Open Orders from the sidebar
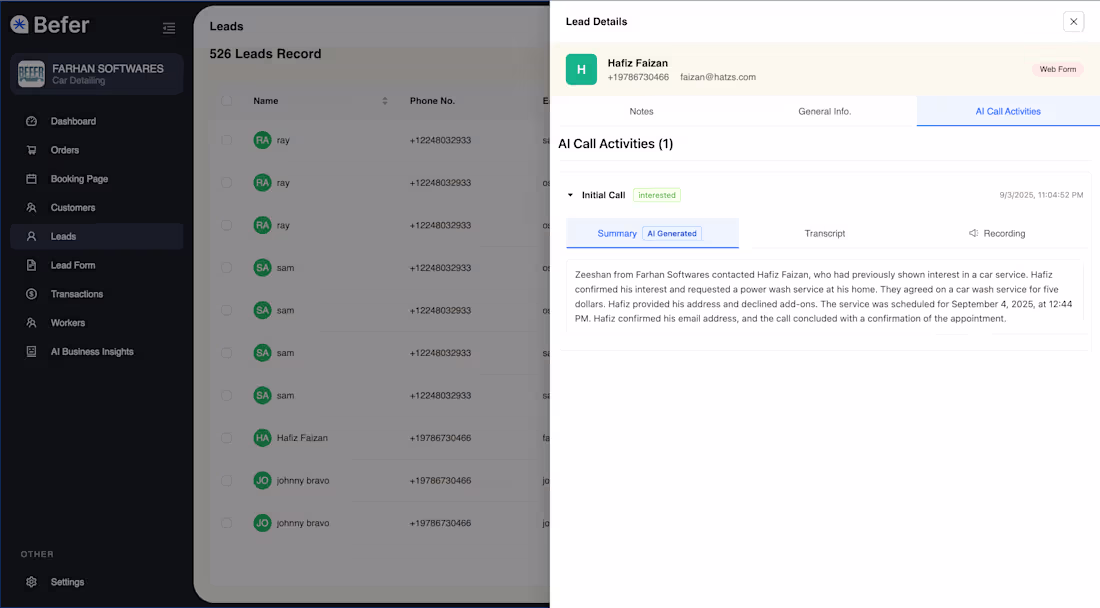The image size is (1100, 608). click(97, 150)
